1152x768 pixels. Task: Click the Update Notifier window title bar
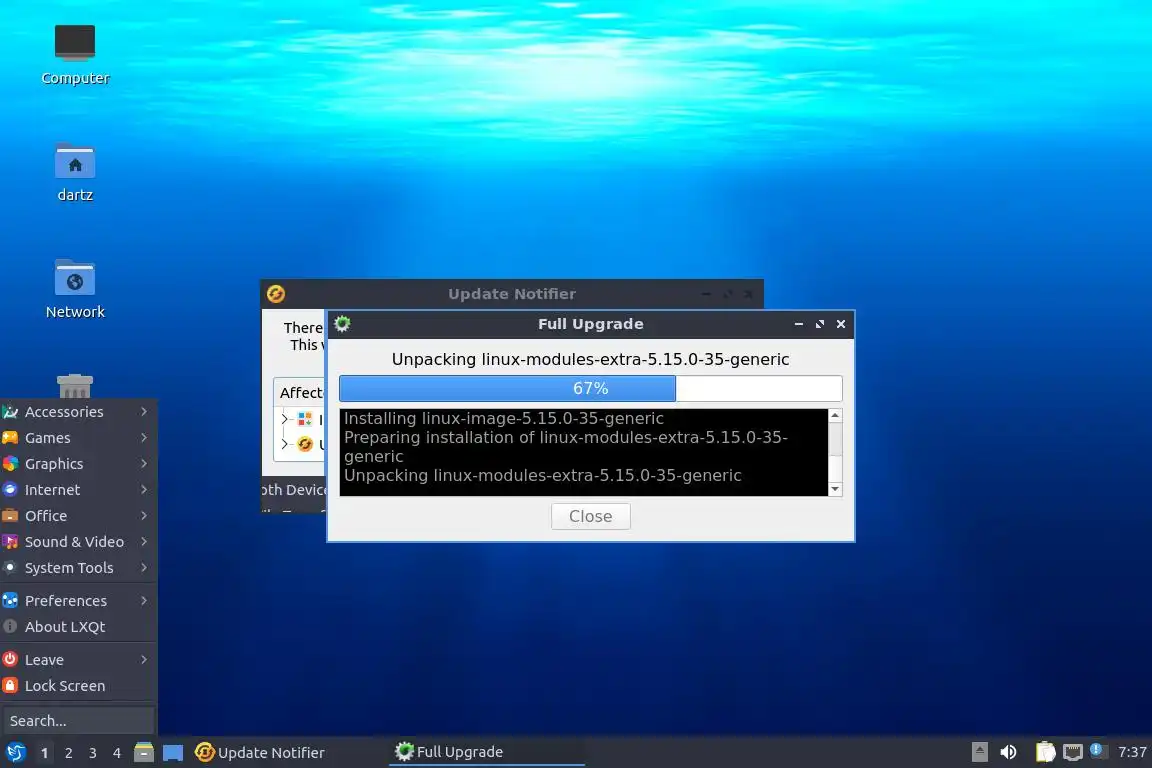[x=512, y=294]
